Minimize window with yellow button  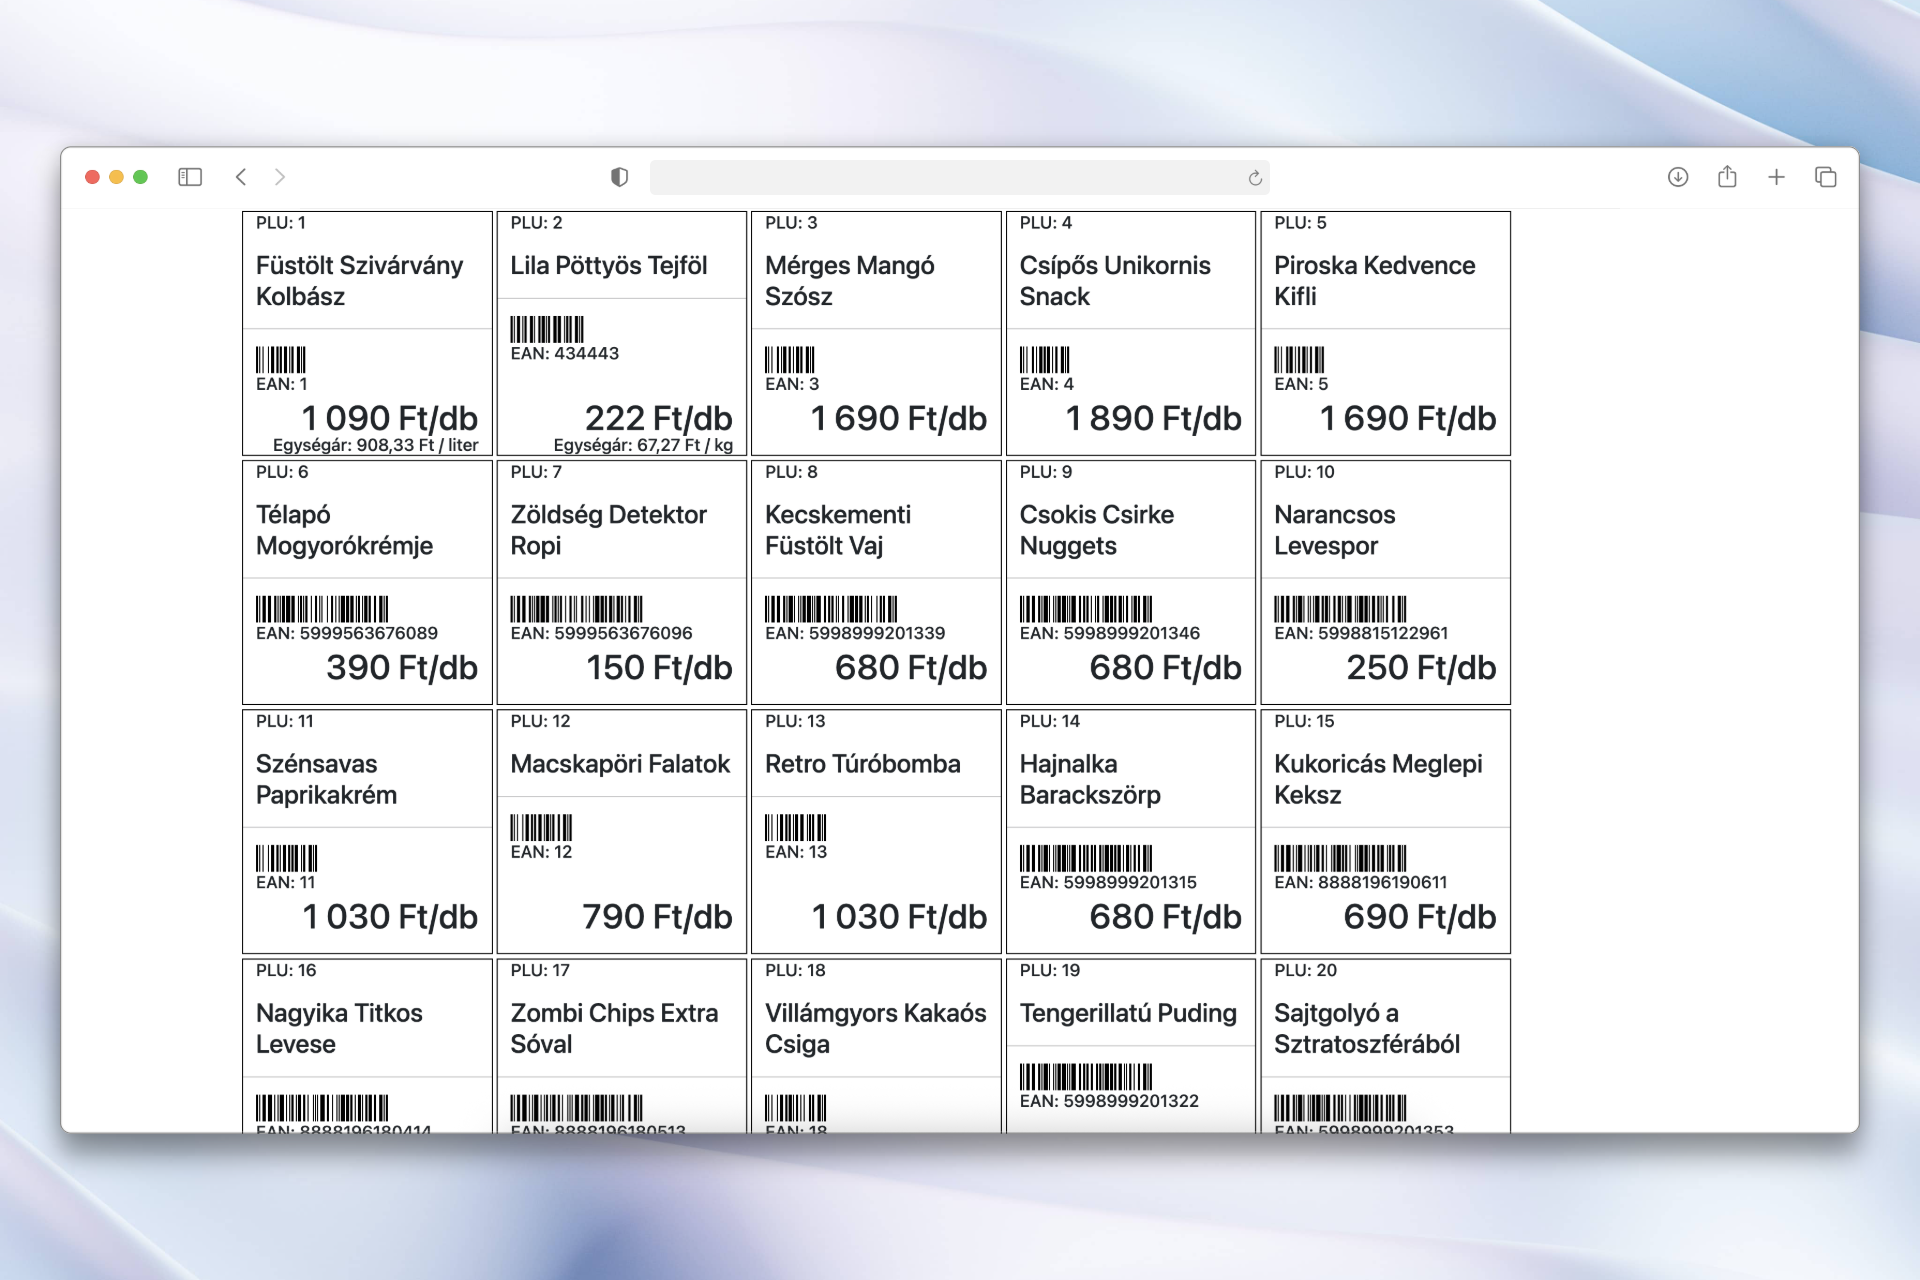coord(116,177)
